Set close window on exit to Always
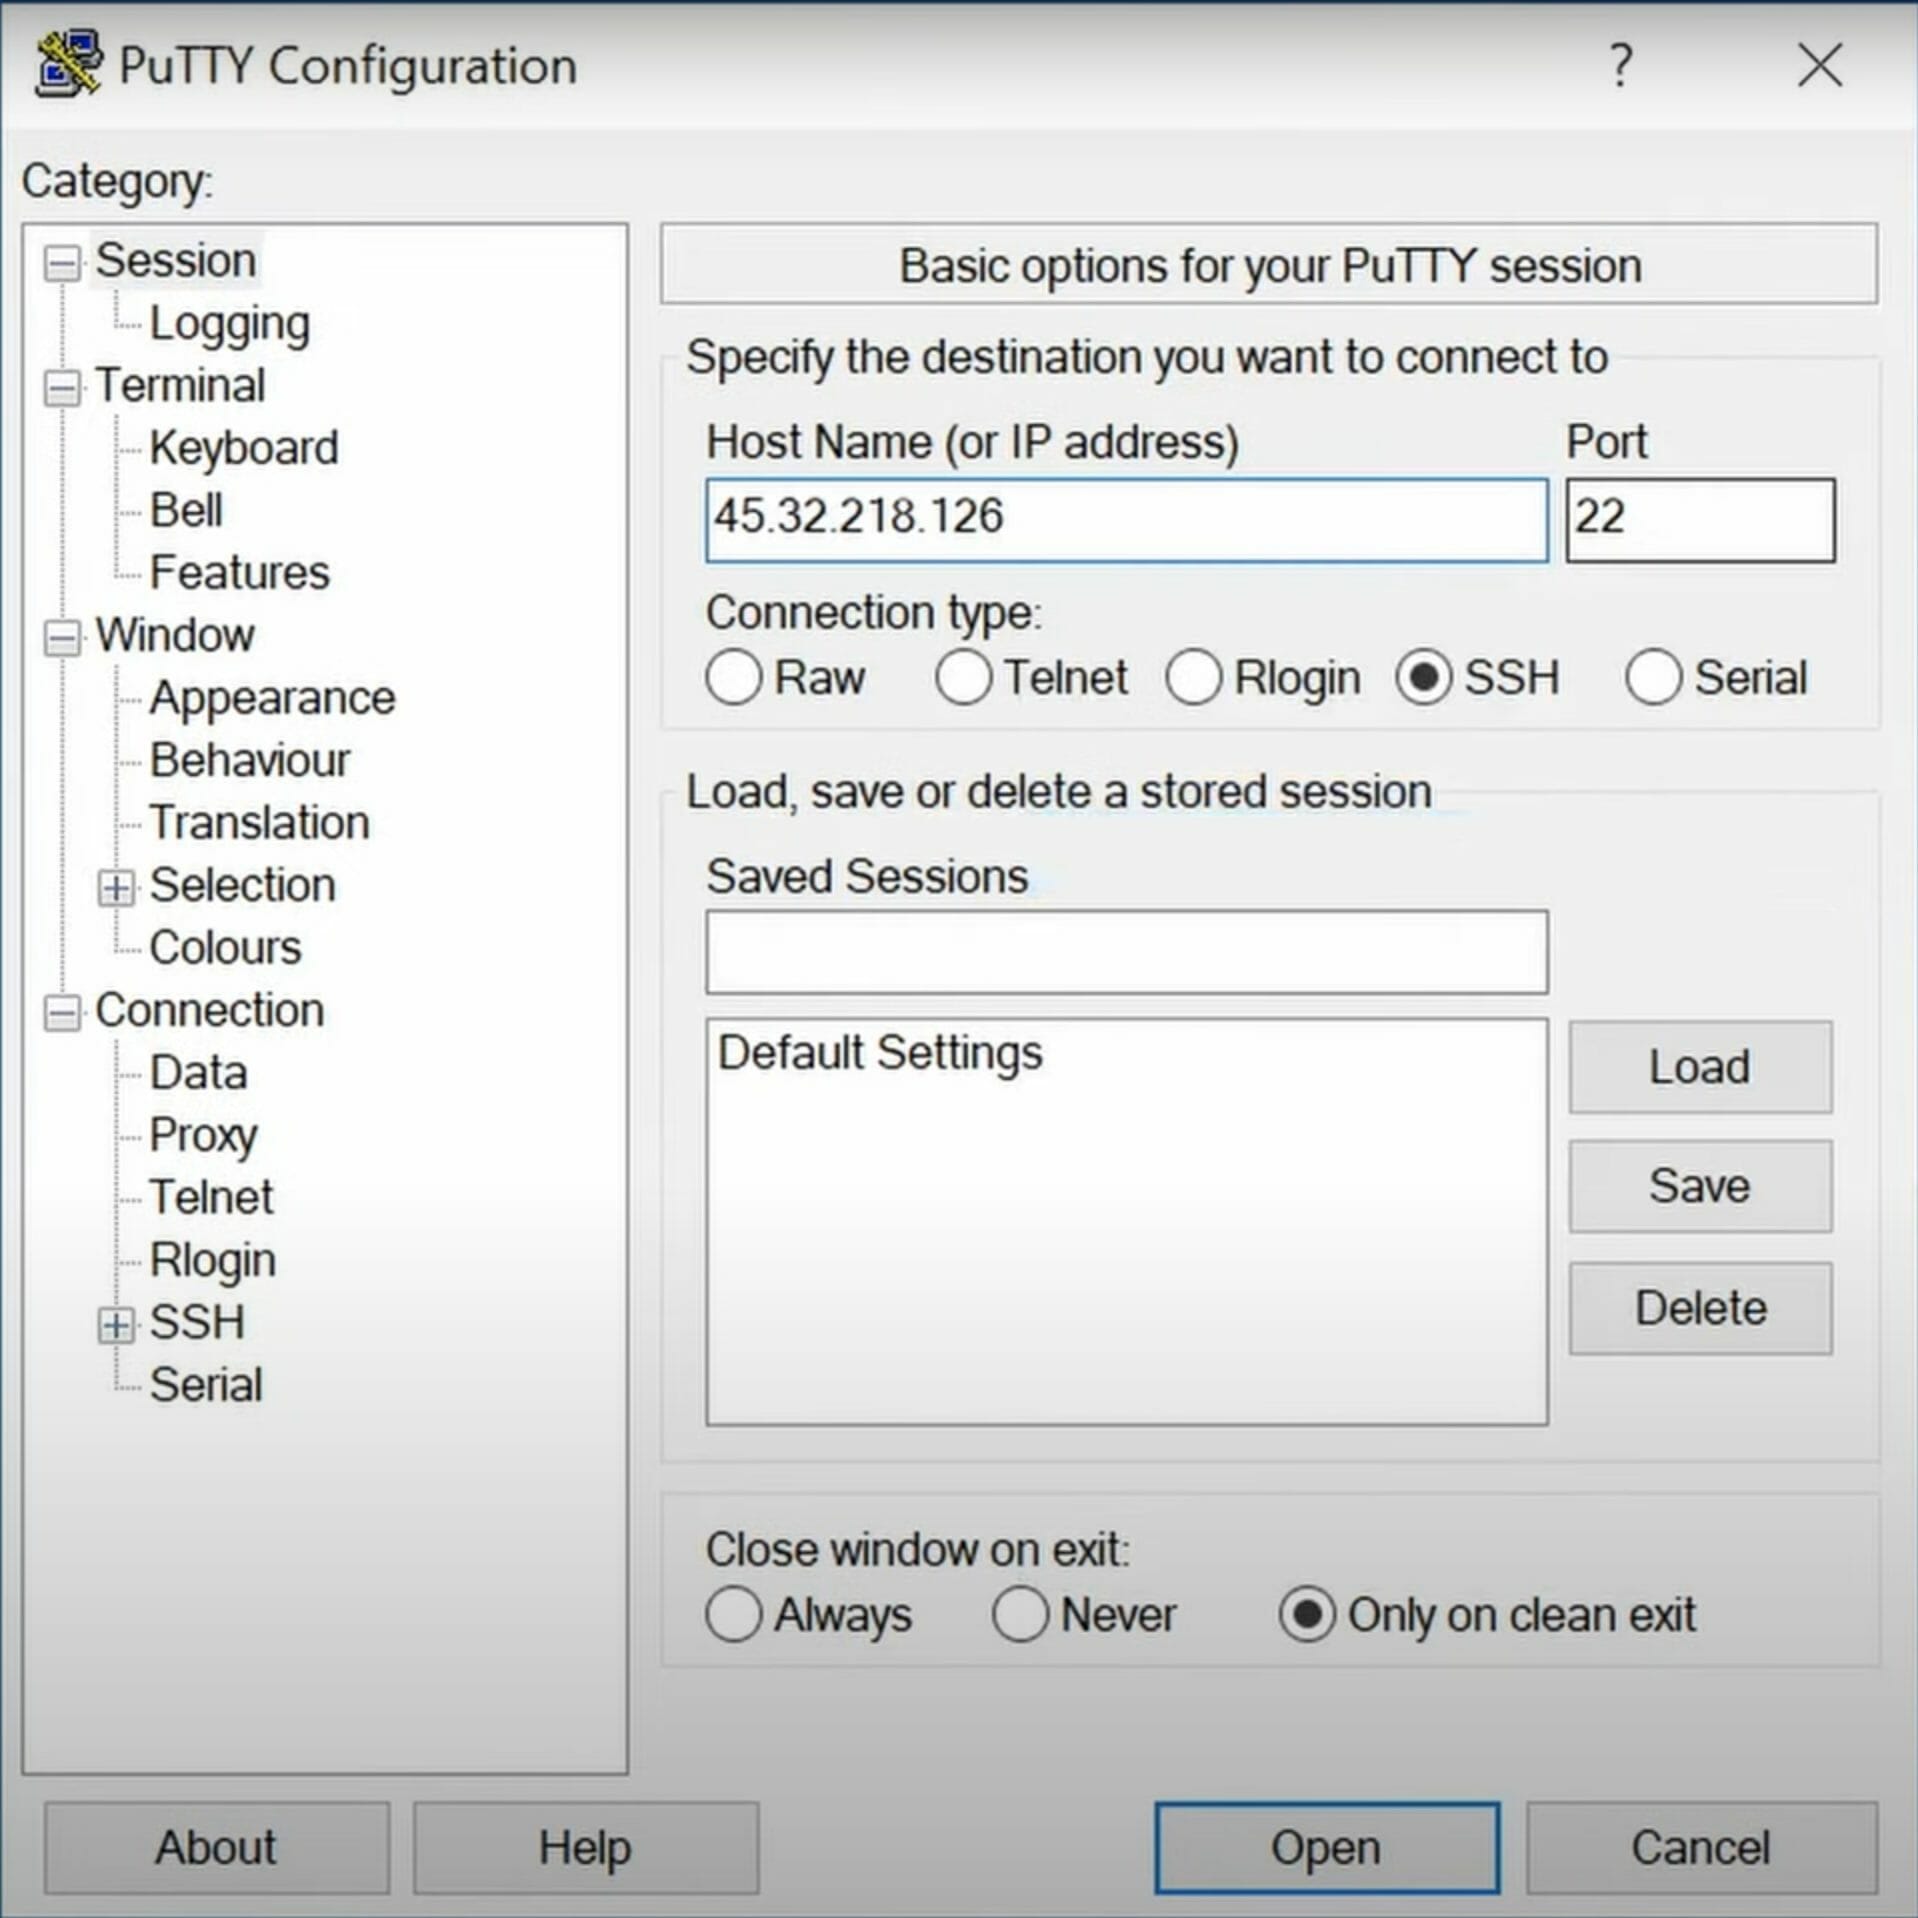1918x1918 pixels. click(734, 1614)
